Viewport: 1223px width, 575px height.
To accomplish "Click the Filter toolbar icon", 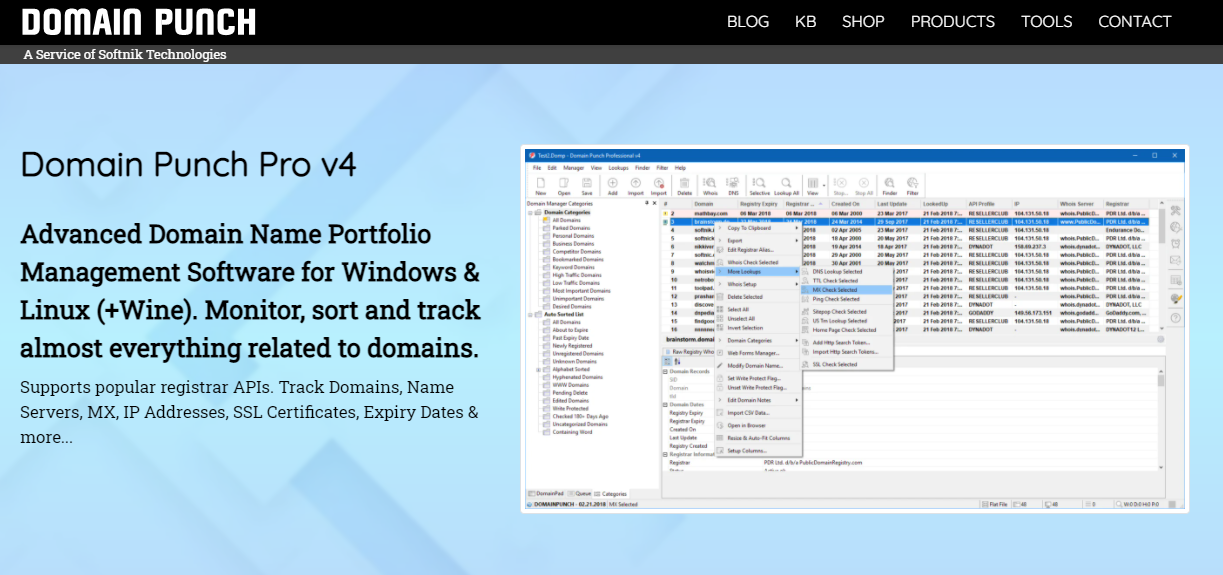I will pos(912,186).
